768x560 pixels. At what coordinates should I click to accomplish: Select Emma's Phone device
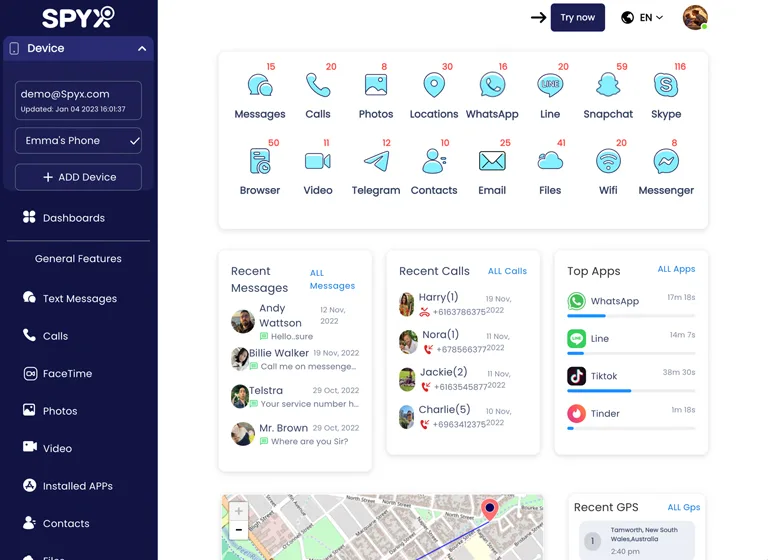[78, 141]
